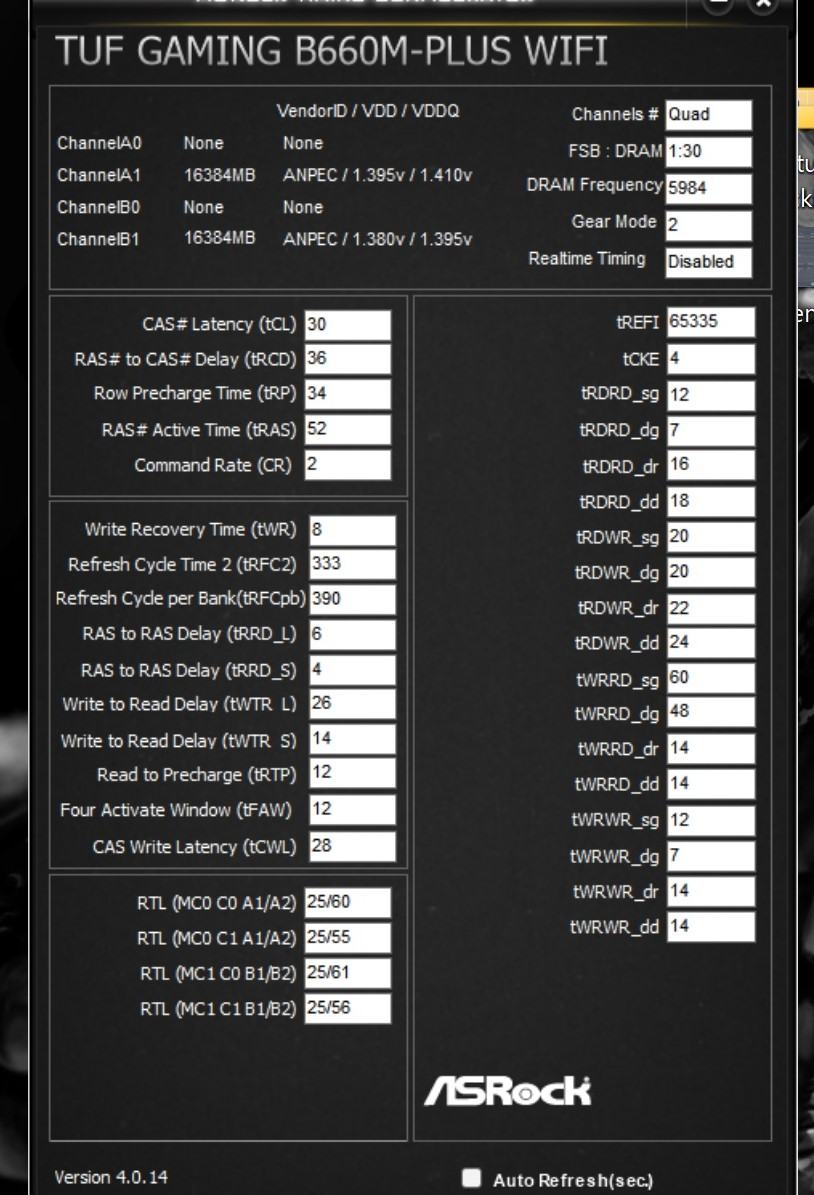Select the tWTR_L field showing 26
814x1195 pixels.
[352, 704]
